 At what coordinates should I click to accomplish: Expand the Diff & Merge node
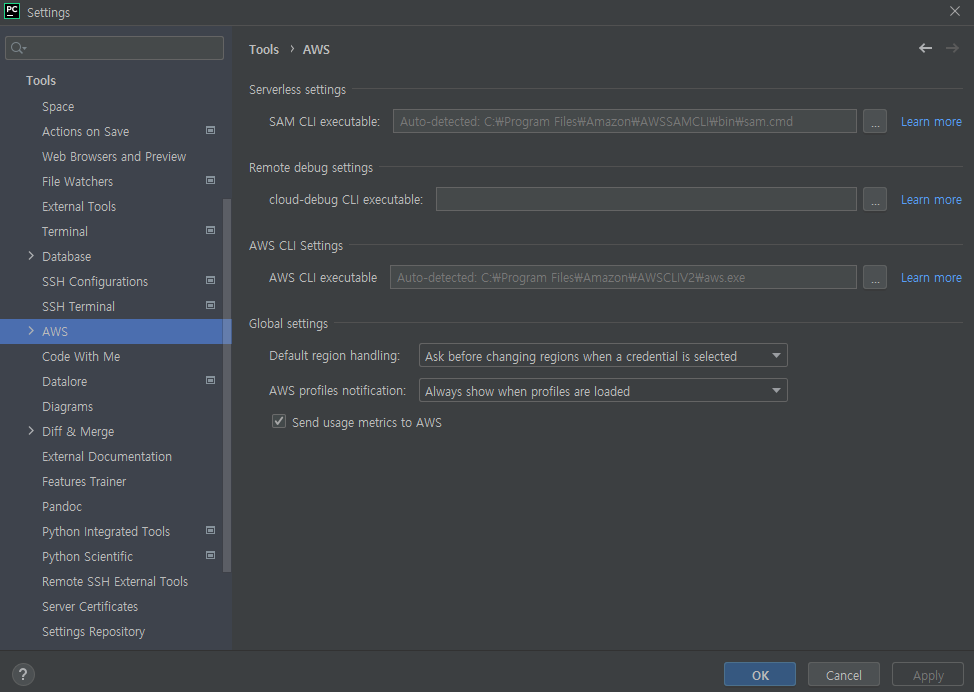[x=31, y=431]
